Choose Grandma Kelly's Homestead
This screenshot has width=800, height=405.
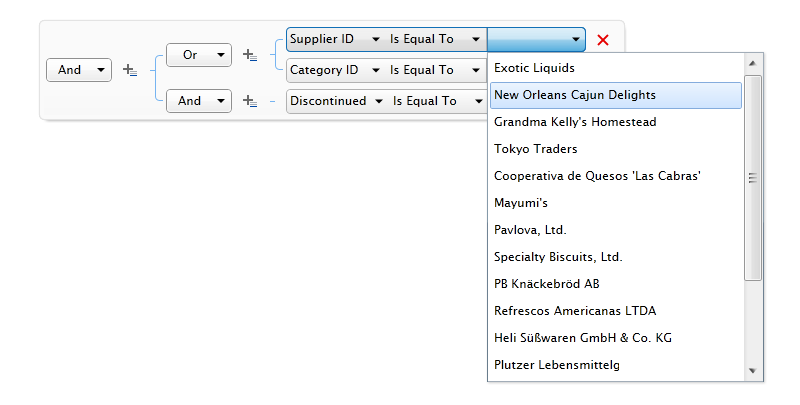[616, 122]
